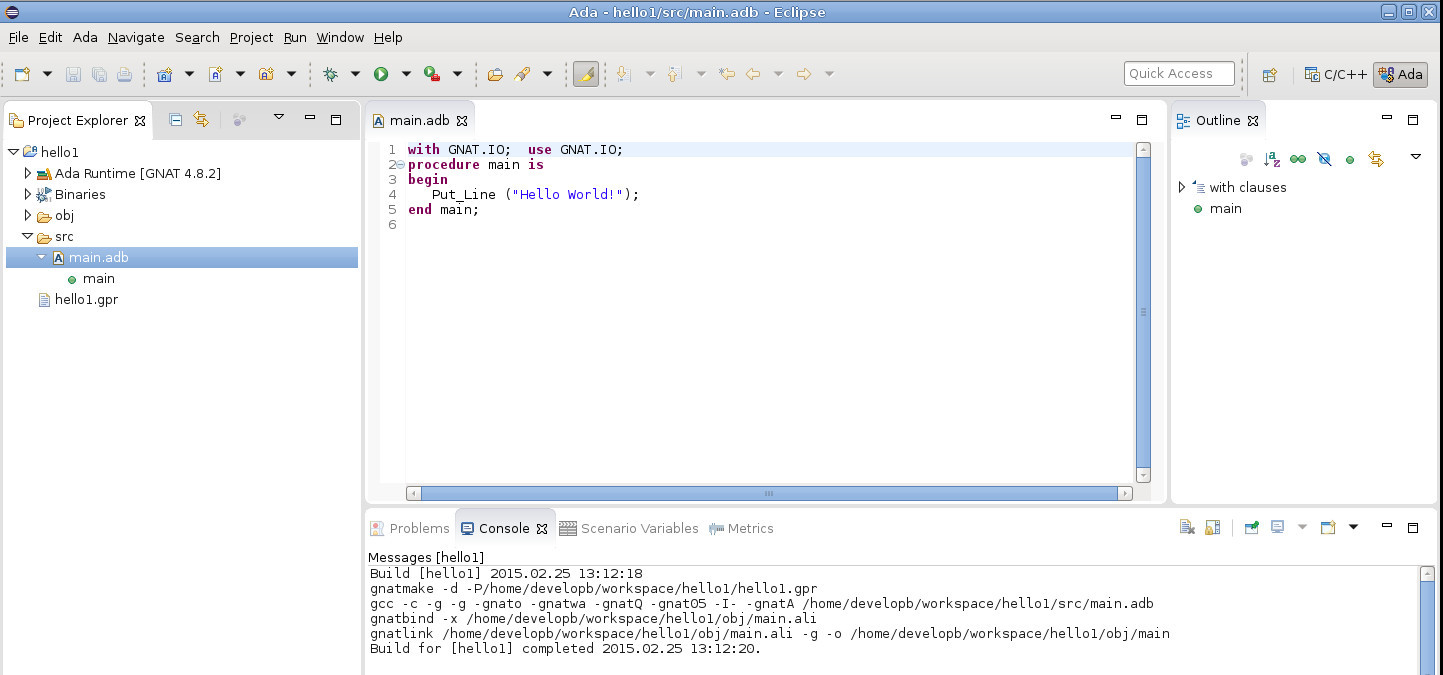
Task: Clear the Console output
Action: [1187, 528]
